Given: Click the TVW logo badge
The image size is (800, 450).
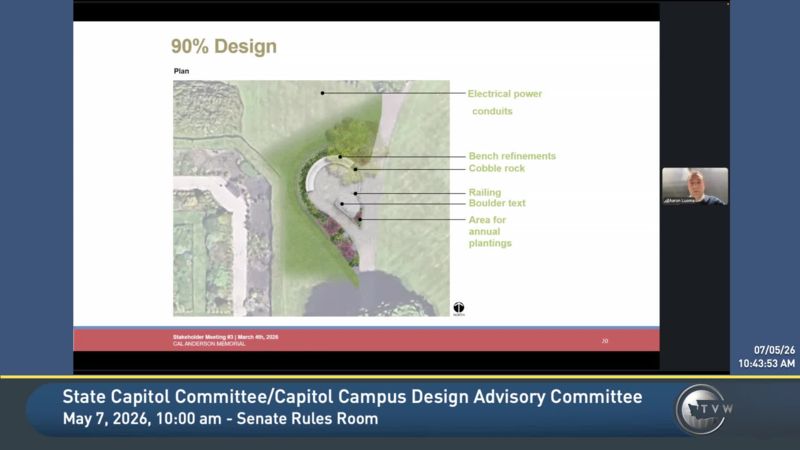Looking at the screenshot, I should click(704, 409).
